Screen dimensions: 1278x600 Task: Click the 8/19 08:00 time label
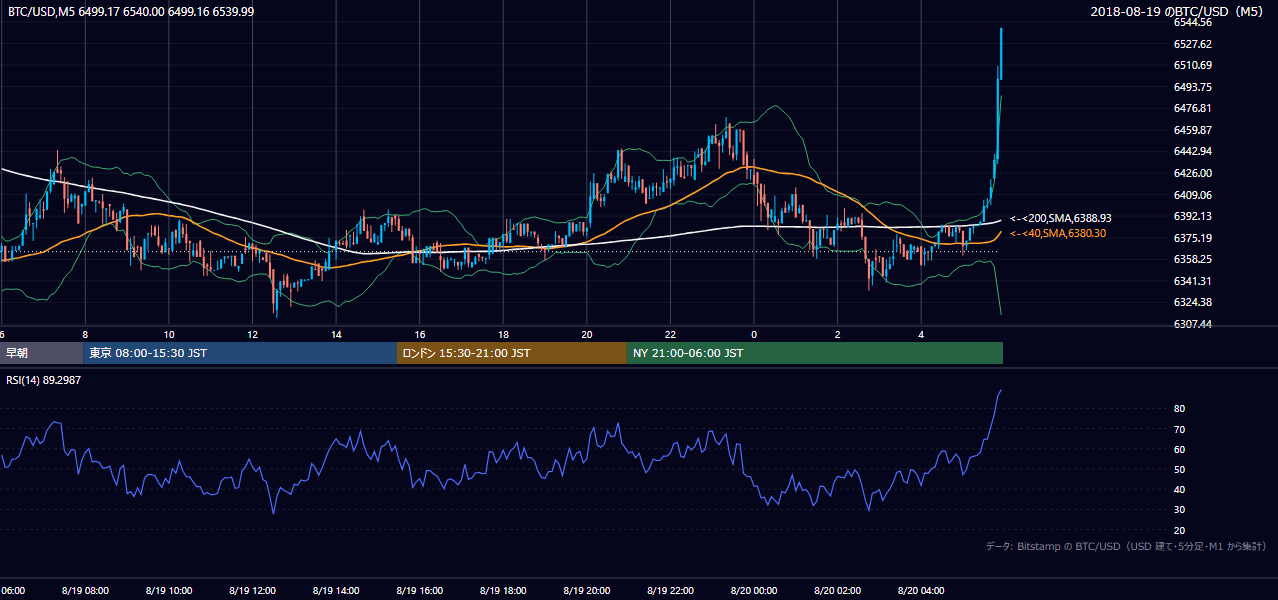tap(85, 591)
